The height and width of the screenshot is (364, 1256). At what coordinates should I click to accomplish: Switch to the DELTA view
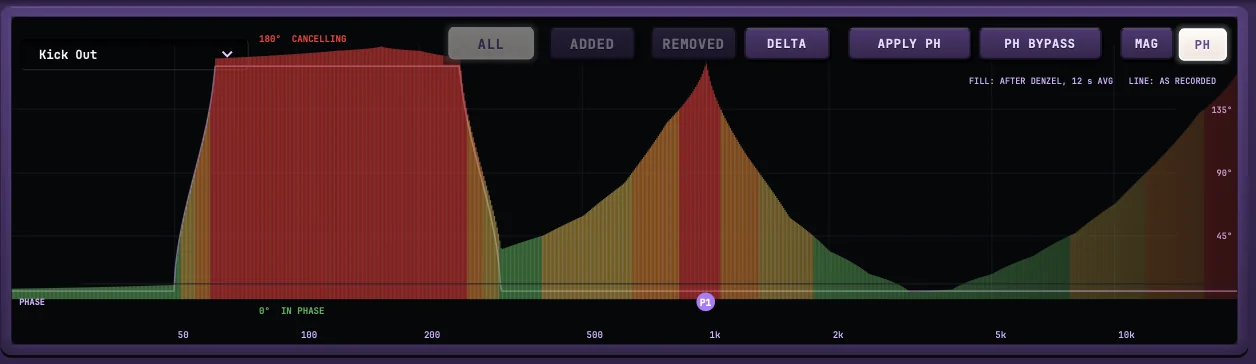tap(787, 44)
